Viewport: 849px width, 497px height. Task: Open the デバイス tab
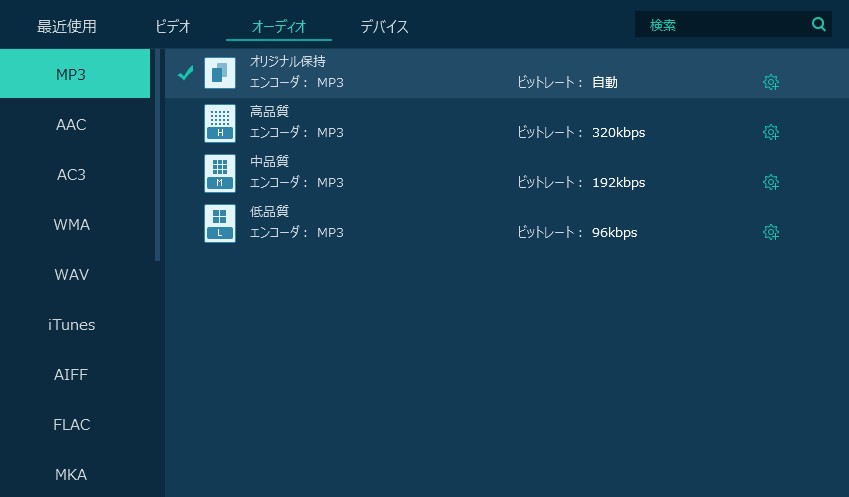[384, 26]
